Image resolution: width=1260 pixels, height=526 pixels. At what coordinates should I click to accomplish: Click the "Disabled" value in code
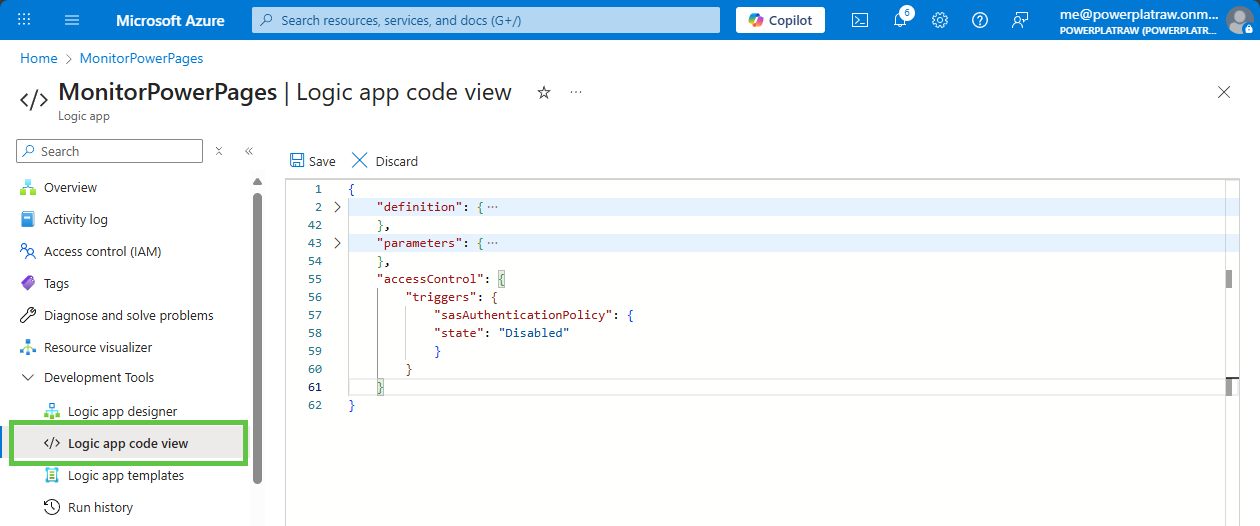pos(534,333)
